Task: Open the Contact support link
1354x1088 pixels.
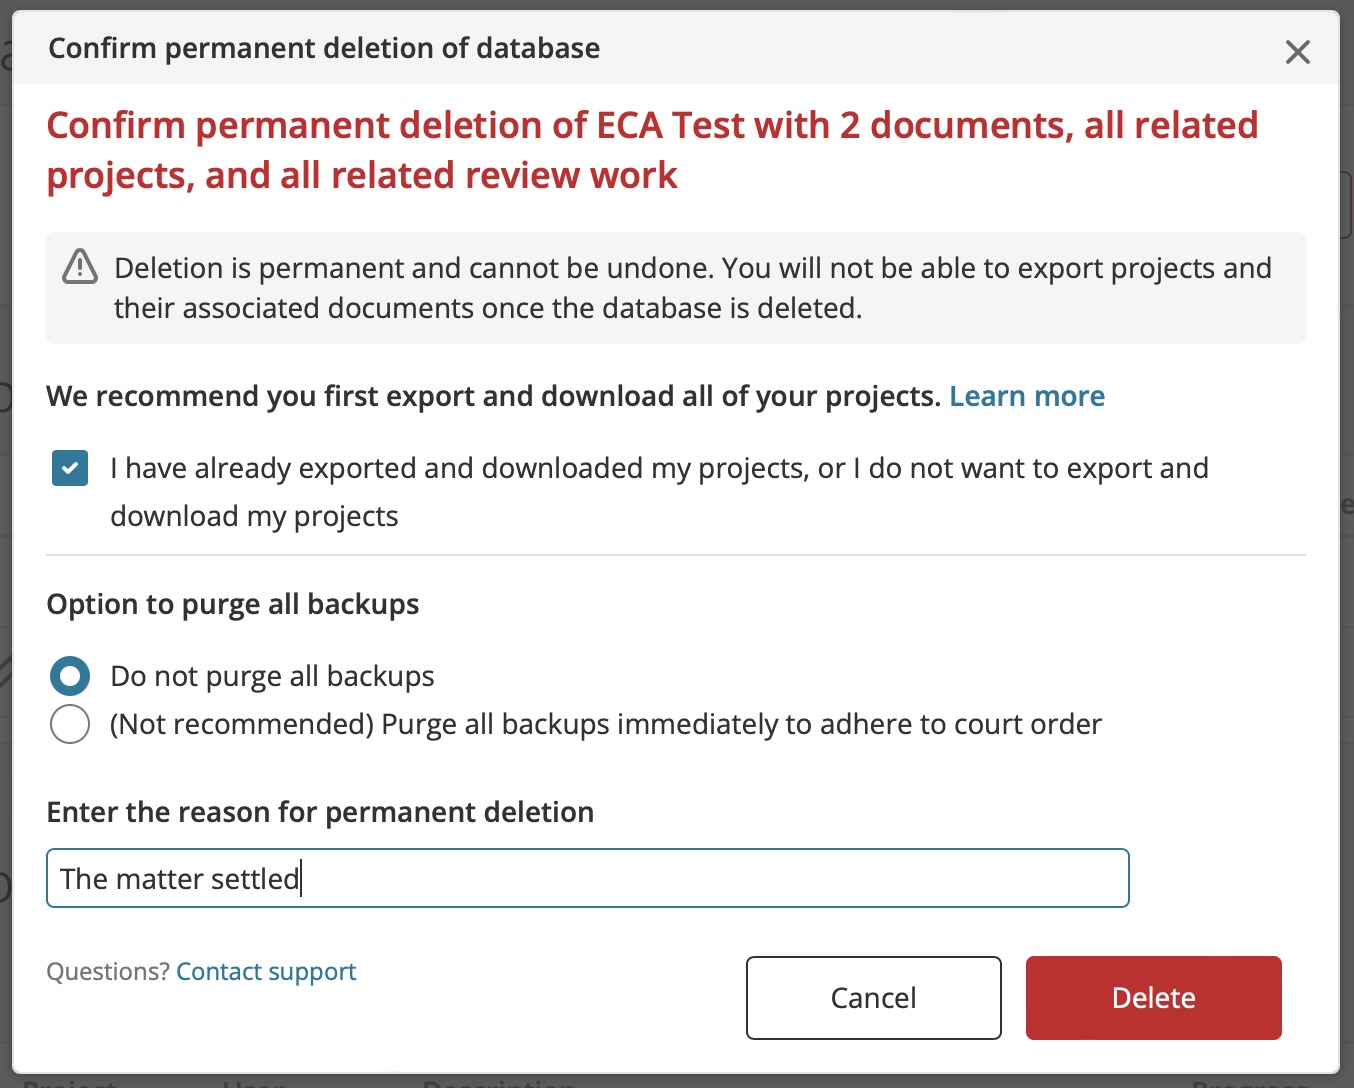Action: [266, 972]
